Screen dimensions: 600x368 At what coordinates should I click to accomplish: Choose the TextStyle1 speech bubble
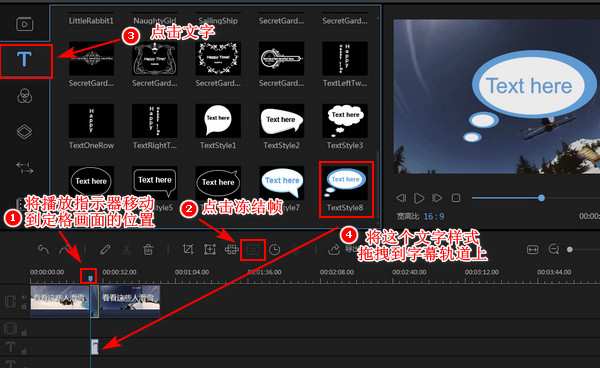(218, 121)
